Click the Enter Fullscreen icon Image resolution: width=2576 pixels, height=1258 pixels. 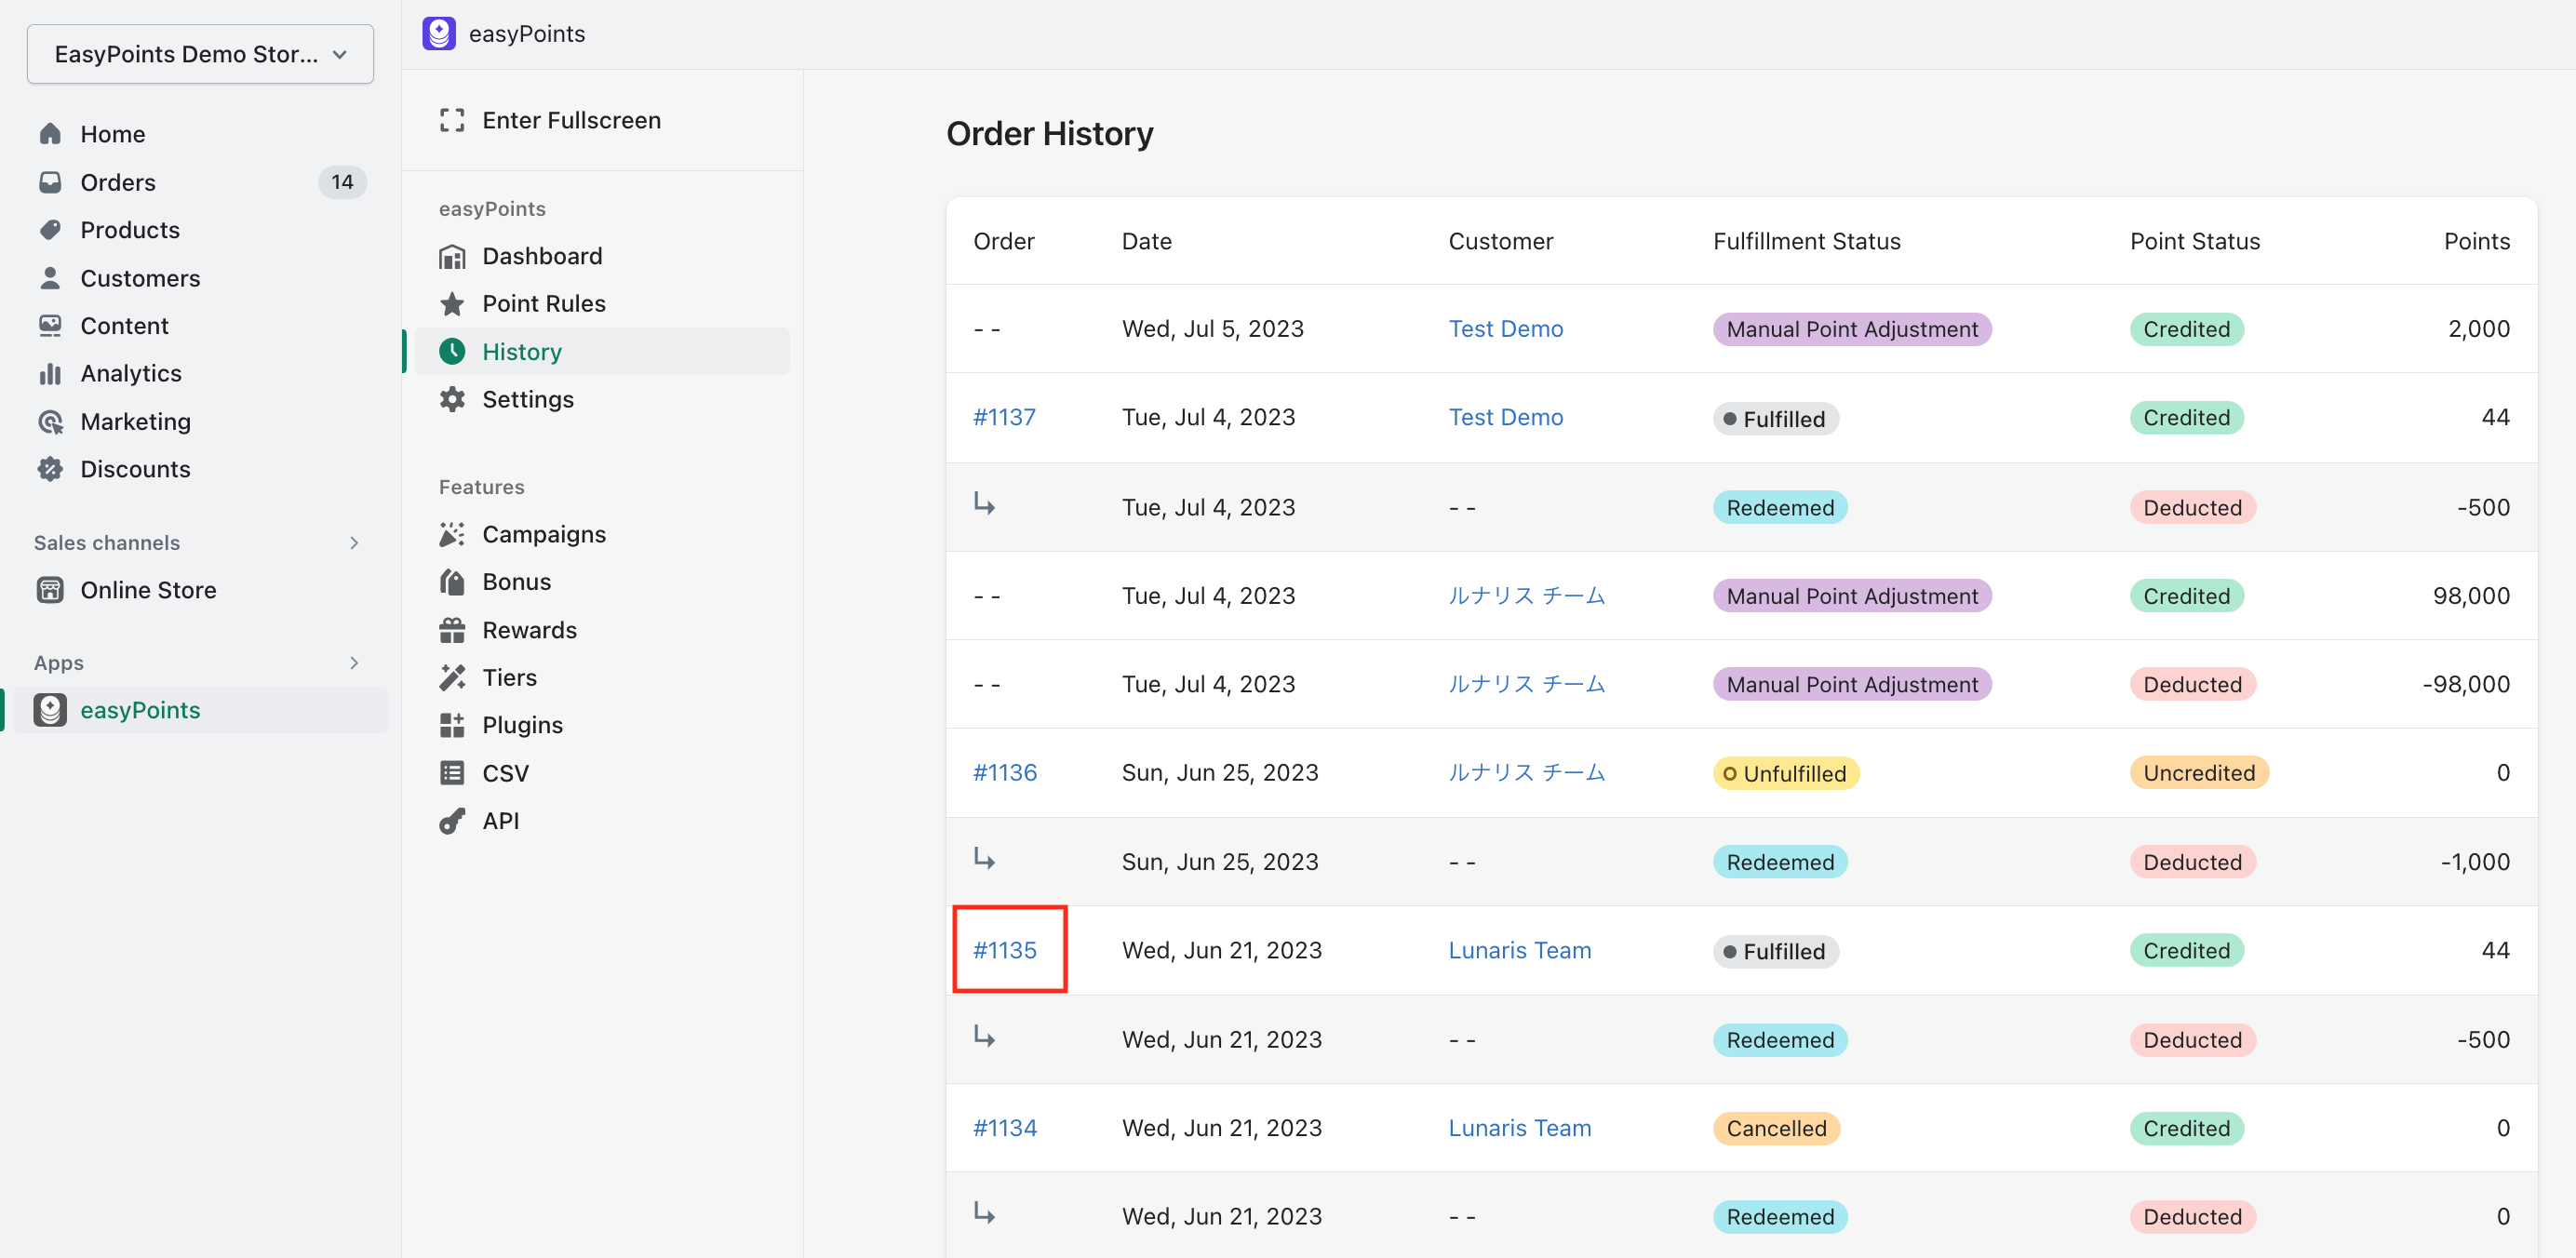452,120
